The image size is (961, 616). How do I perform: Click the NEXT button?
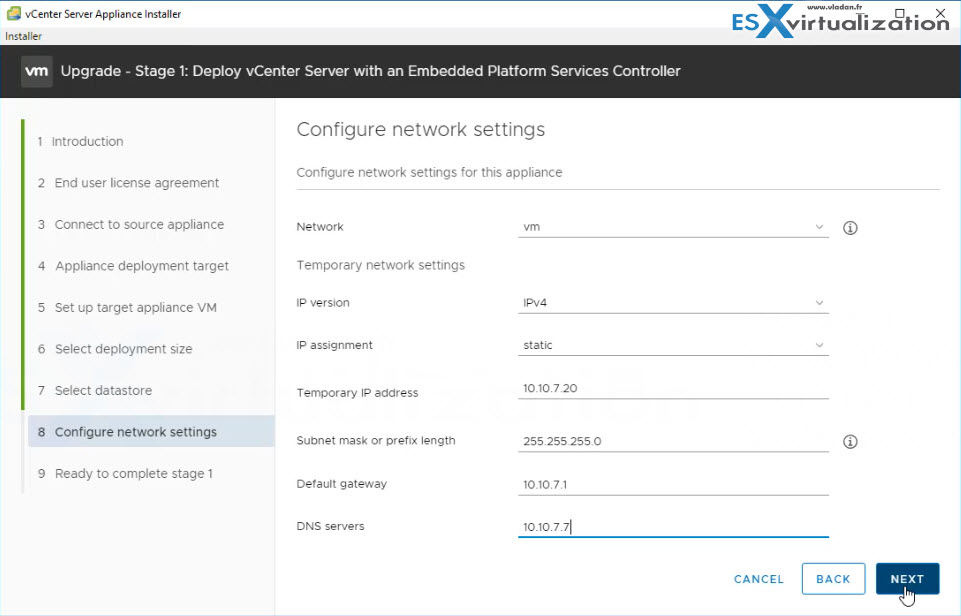907,579
